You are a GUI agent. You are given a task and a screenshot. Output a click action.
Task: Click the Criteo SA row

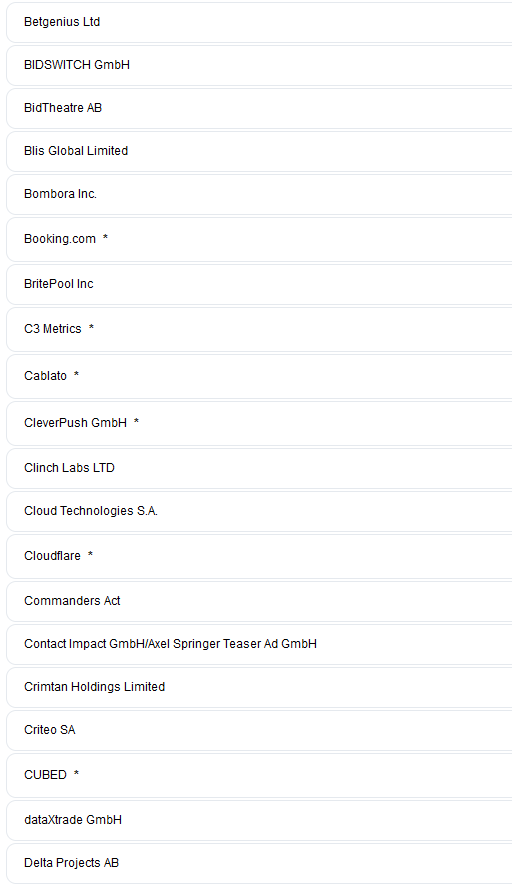tap(259, 729)
